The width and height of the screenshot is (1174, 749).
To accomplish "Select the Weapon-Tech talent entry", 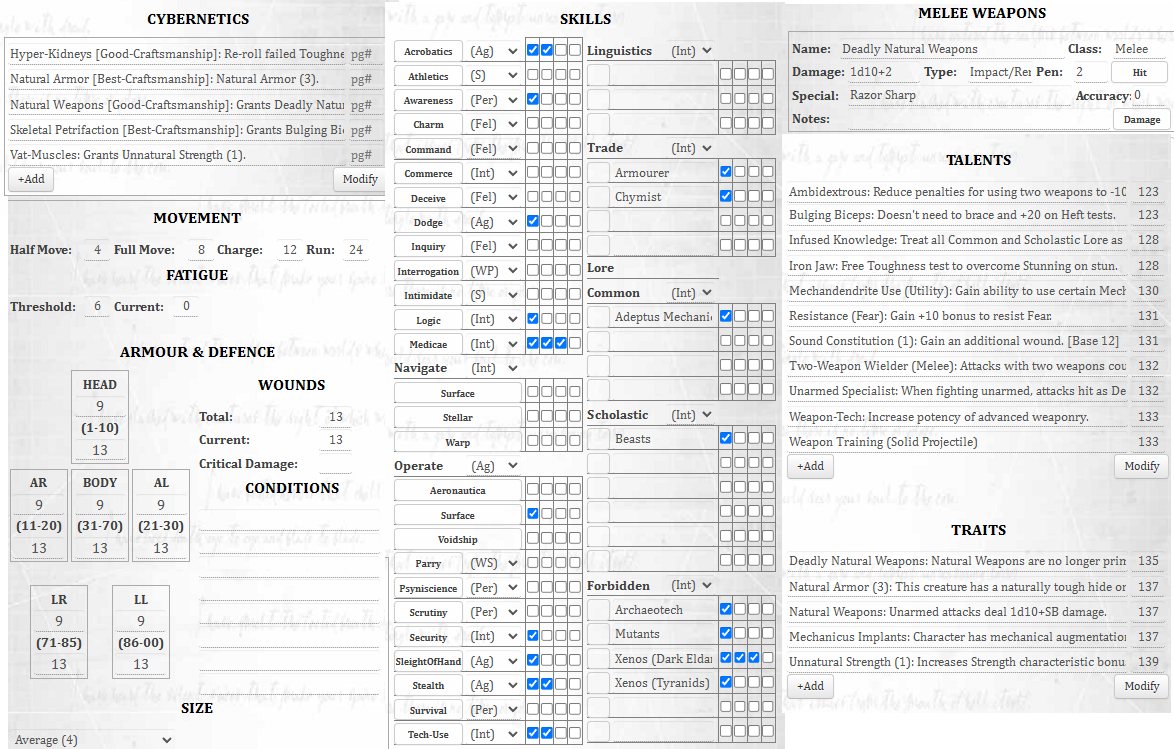I will [x=958, y=416].
